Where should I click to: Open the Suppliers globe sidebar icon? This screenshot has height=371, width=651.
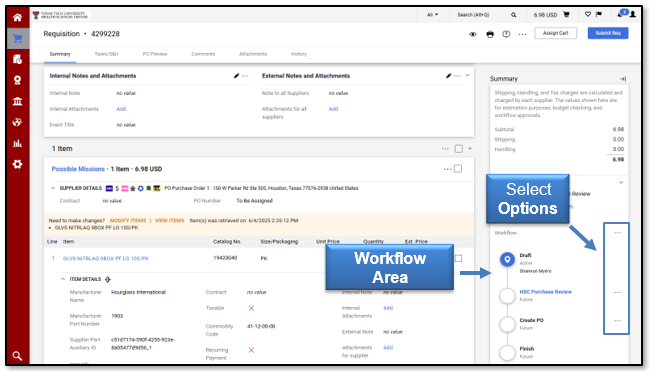(17, 122)
